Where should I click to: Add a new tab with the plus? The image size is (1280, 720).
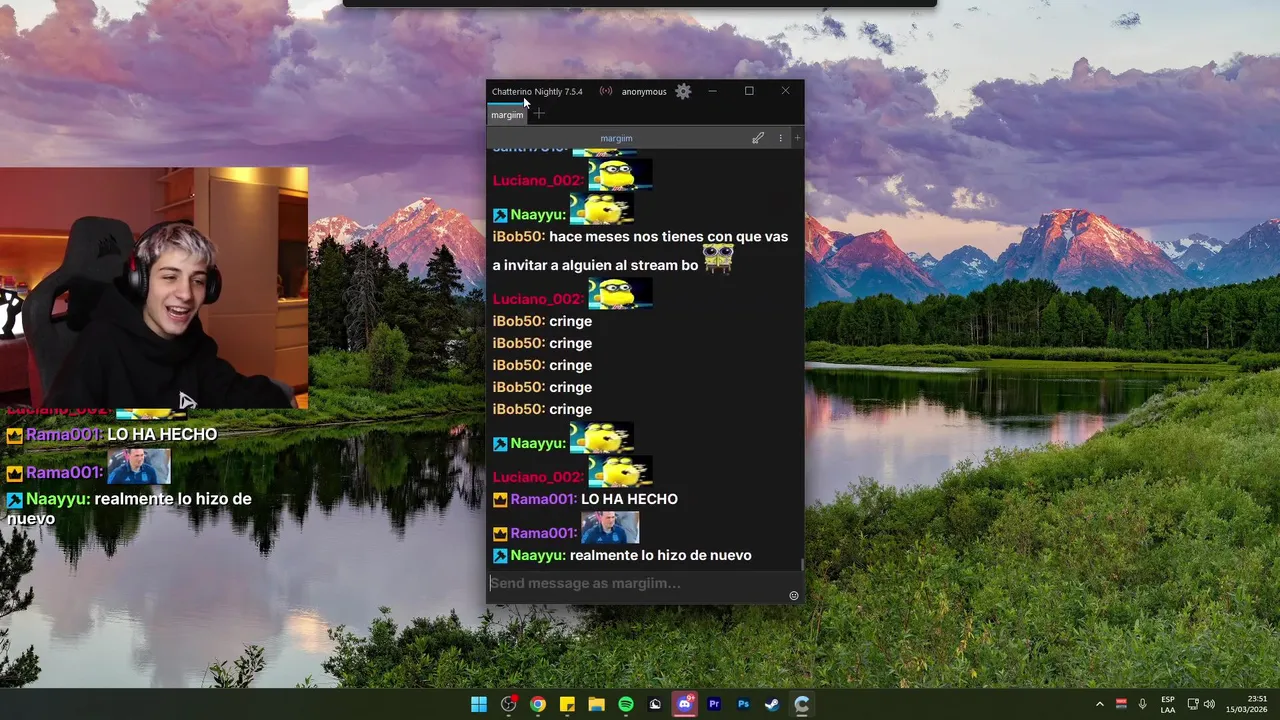click(x=539, y=114)
